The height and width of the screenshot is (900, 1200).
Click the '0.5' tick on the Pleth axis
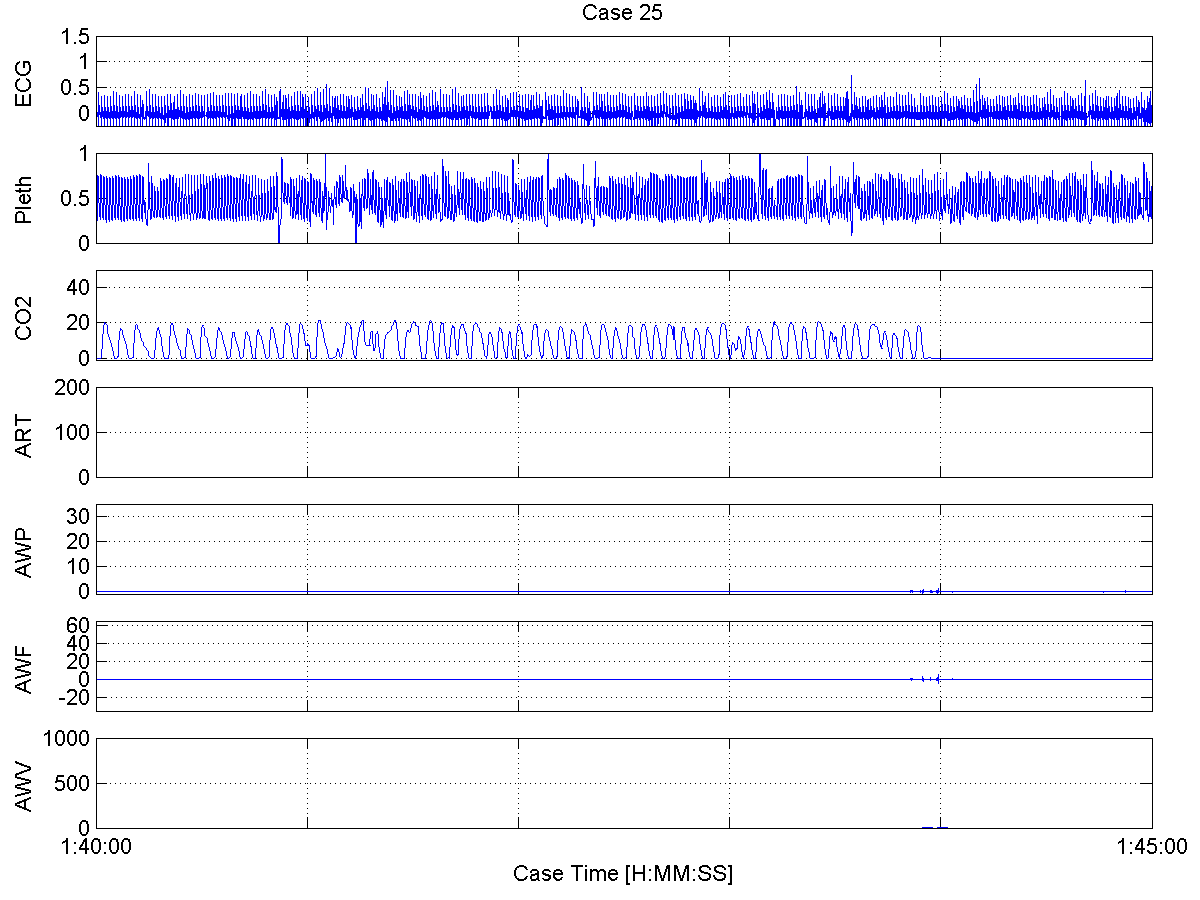tap(77, 198)
